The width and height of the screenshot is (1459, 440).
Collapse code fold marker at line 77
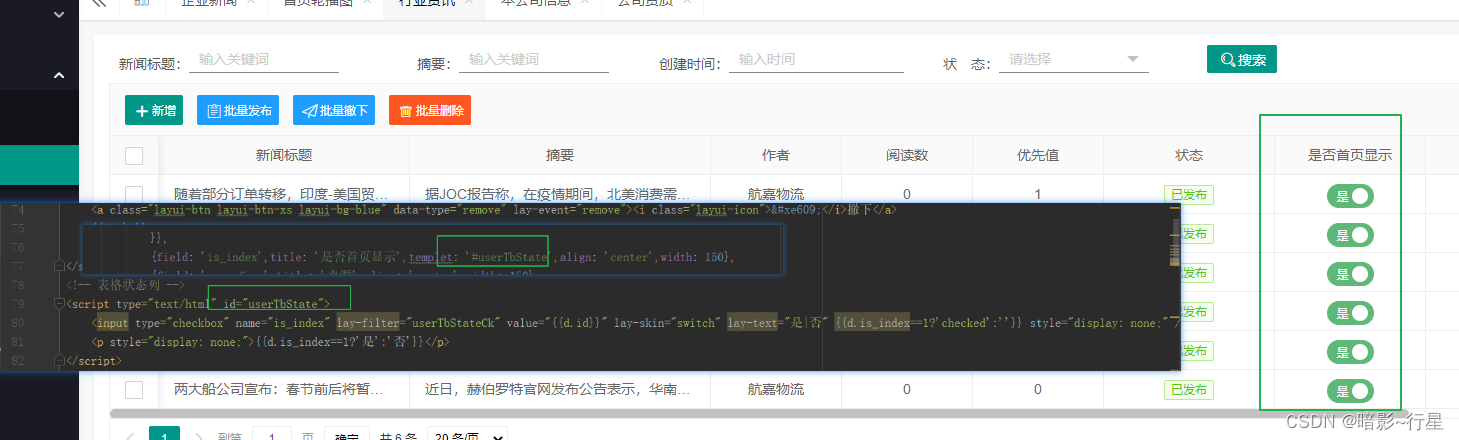(58, 266)
